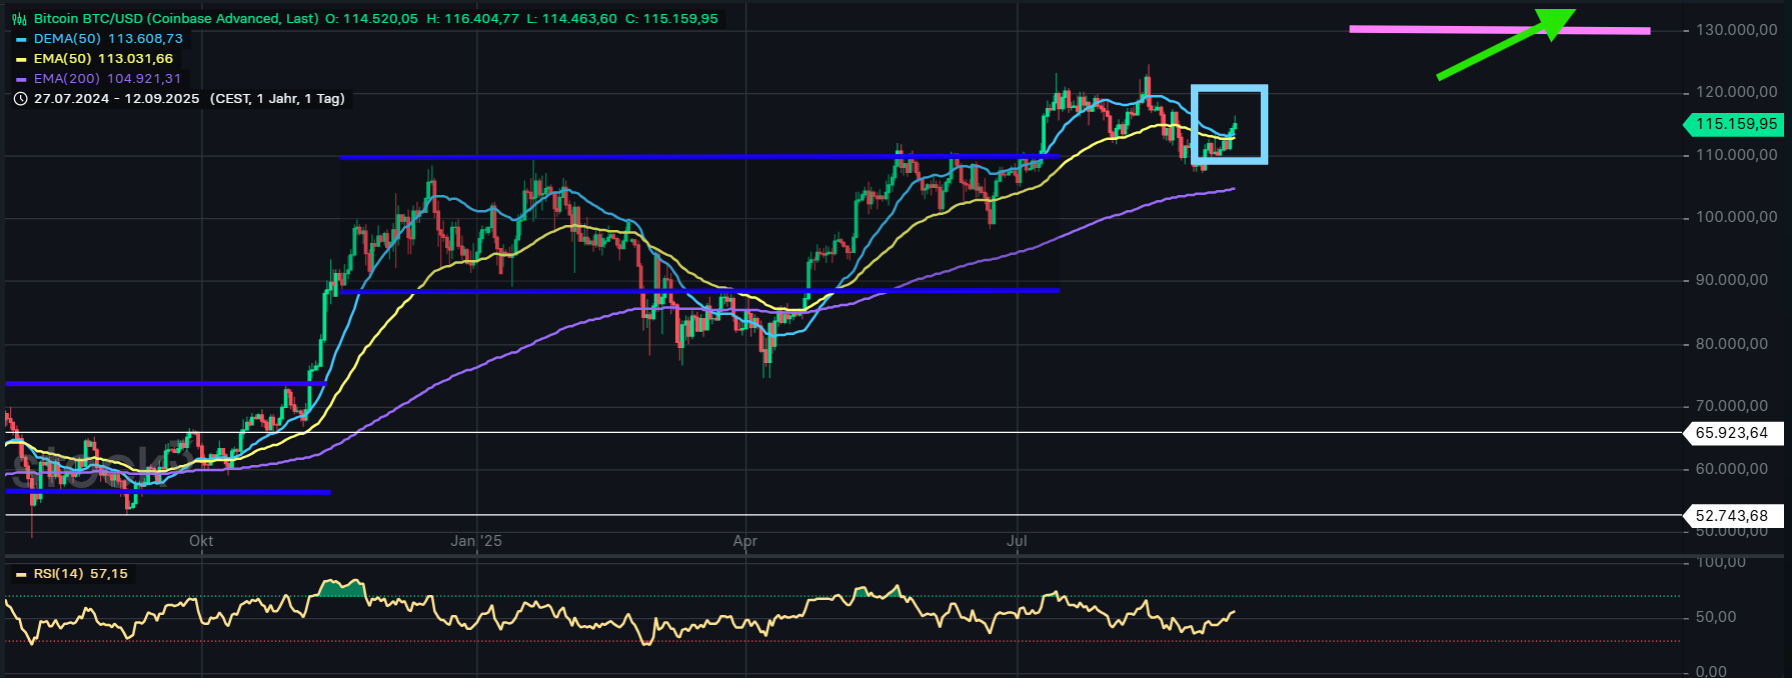This screenshot has width=1792, height=678.
Task: Open the 27.07.2024 - 12.09.2025 date range
Action: (x=116, y=99)
